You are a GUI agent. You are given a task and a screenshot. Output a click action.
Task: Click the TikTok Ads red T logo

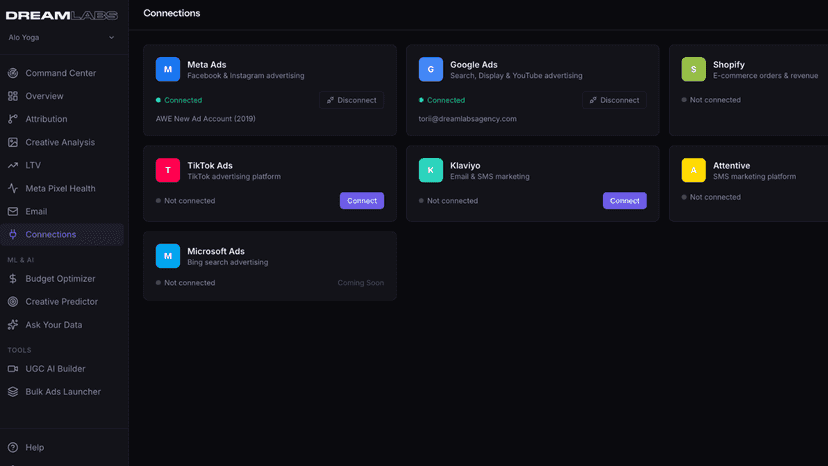[168, 170]
